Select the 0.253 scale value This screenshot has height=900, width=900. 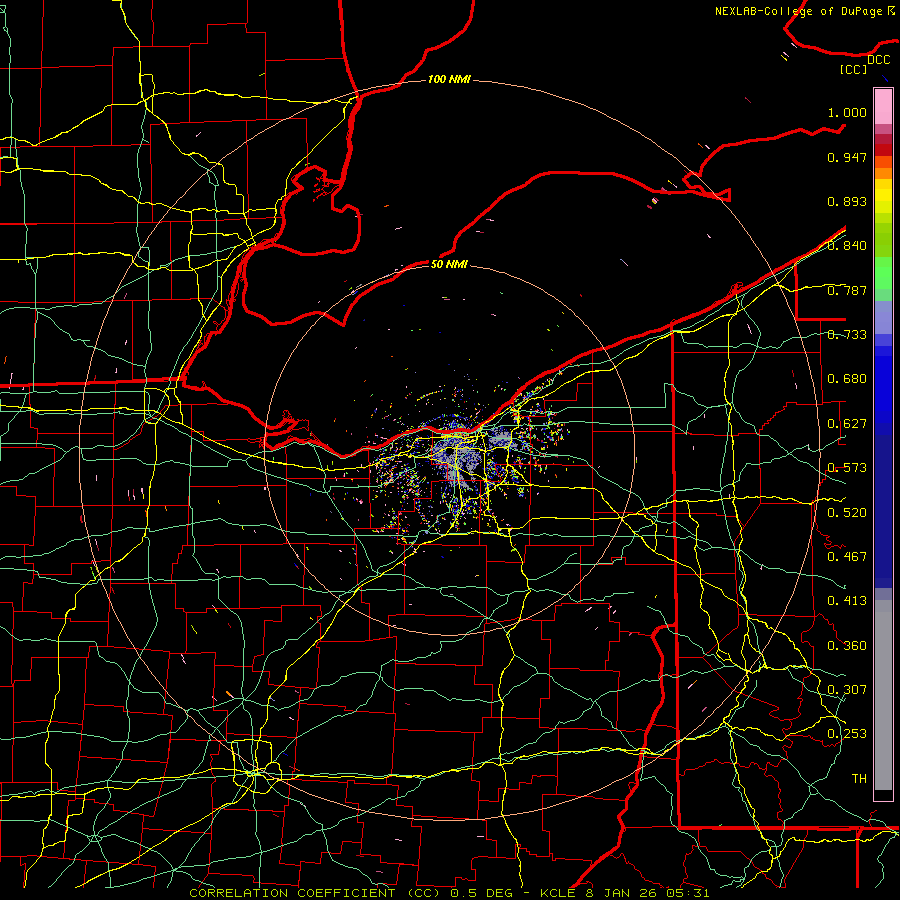(847, 734)
